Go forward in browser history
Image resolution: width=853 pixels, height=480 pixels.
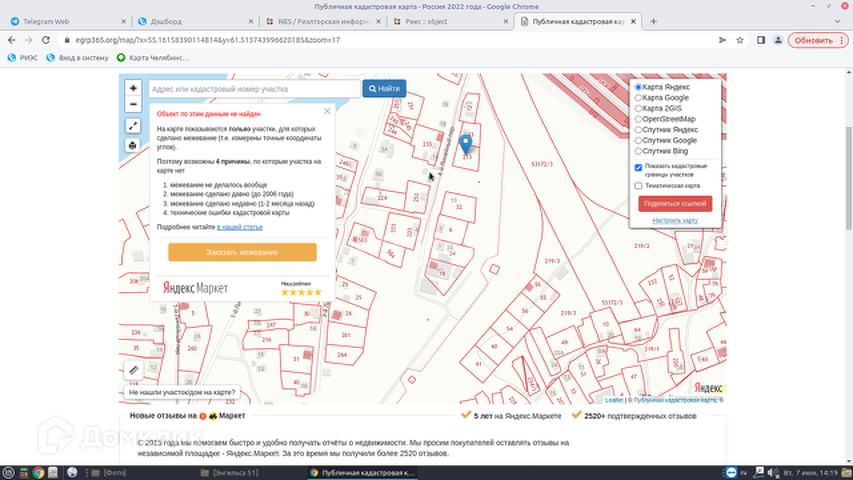point(29,40)
